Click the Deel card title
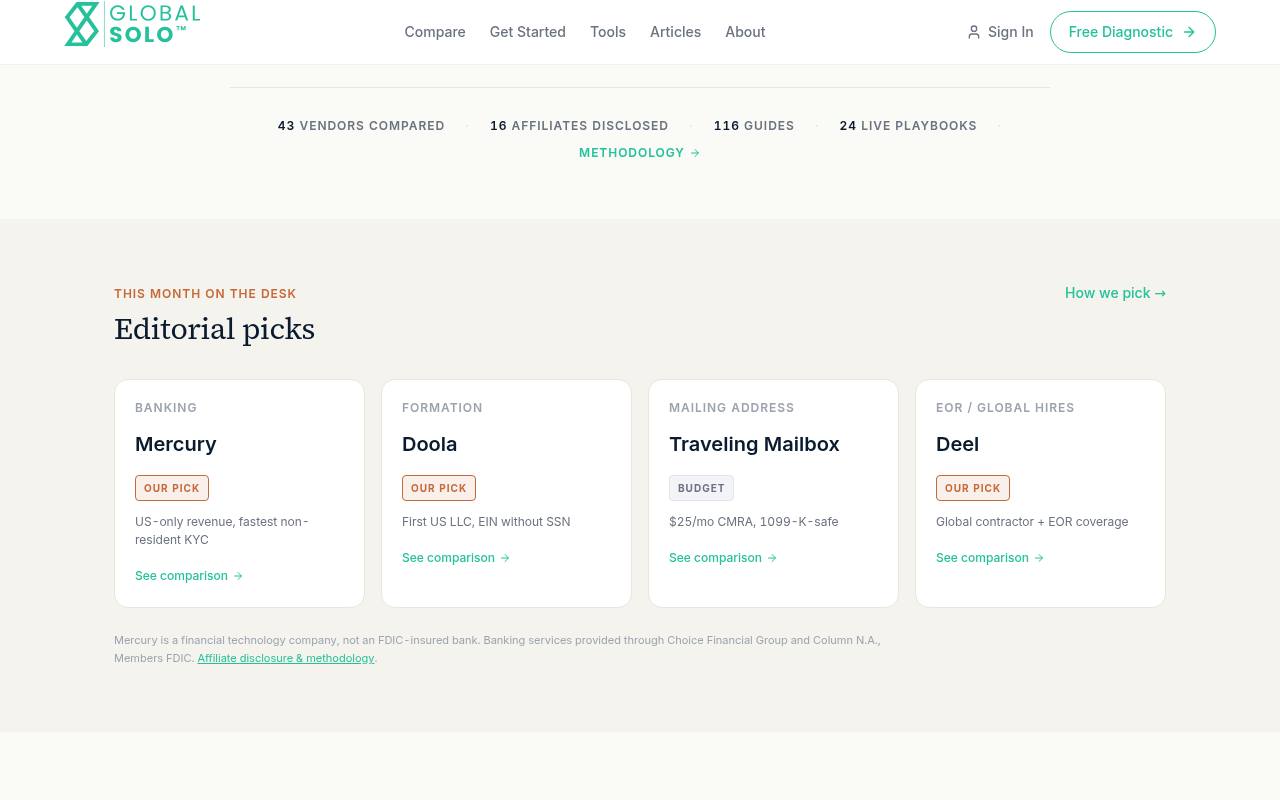The width and height of the screenshot is (1280, 800). click(957, 444)
